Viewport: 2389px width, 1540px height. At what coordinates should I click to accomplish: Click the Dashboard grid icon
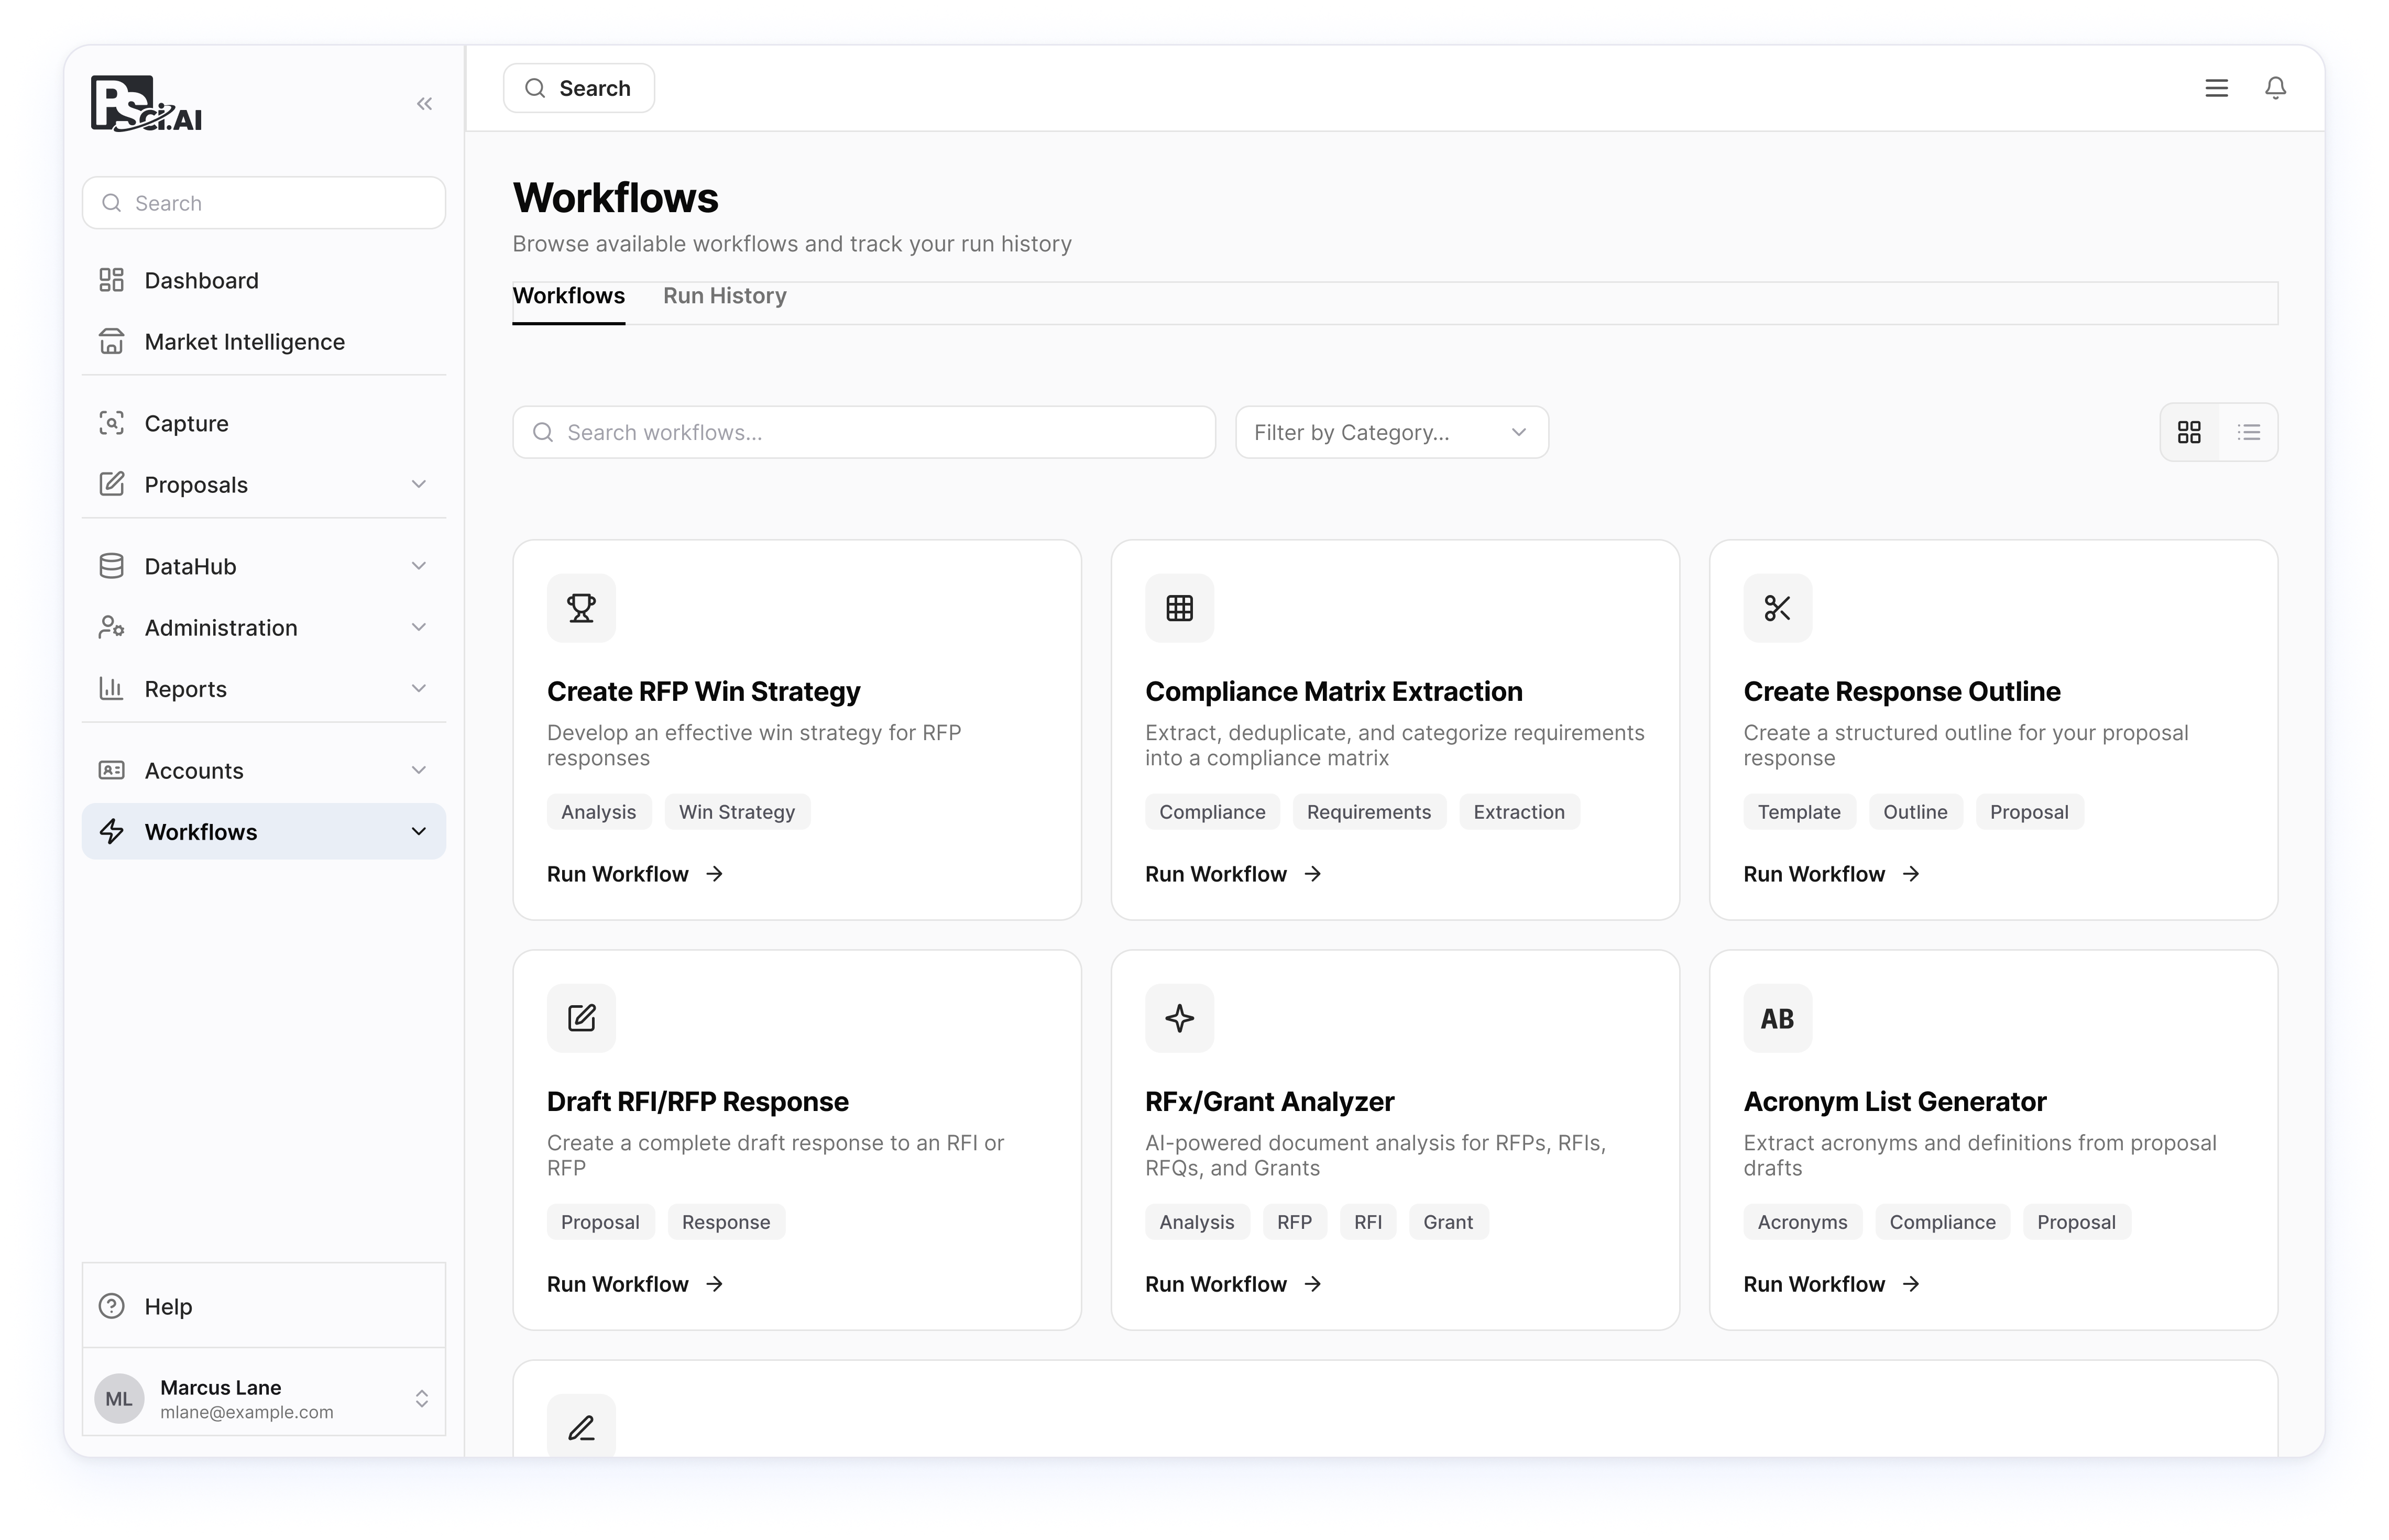(111, 280)
